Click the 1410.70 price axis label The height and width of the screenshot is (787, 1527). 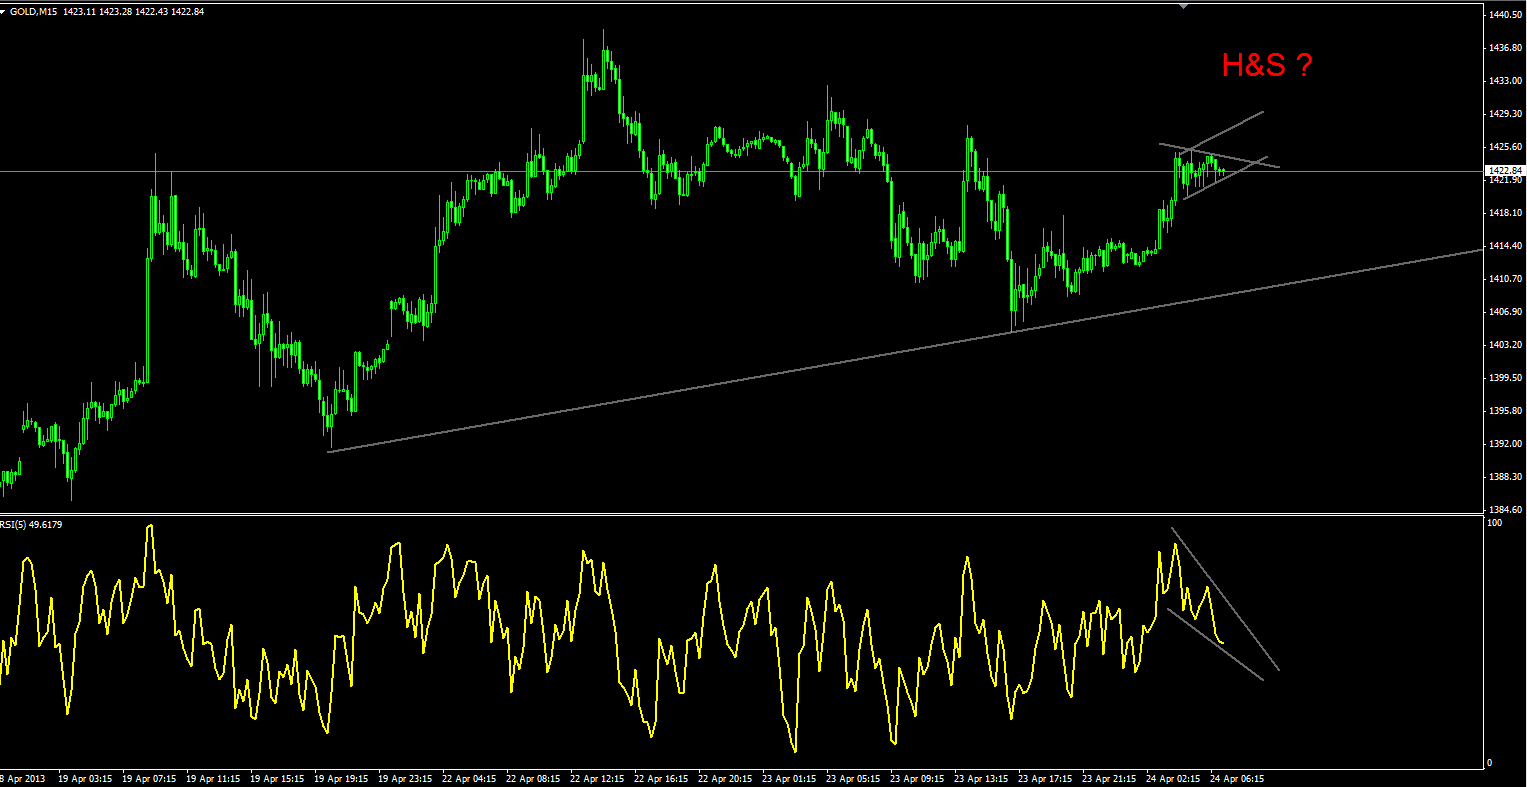[1505, 279]
